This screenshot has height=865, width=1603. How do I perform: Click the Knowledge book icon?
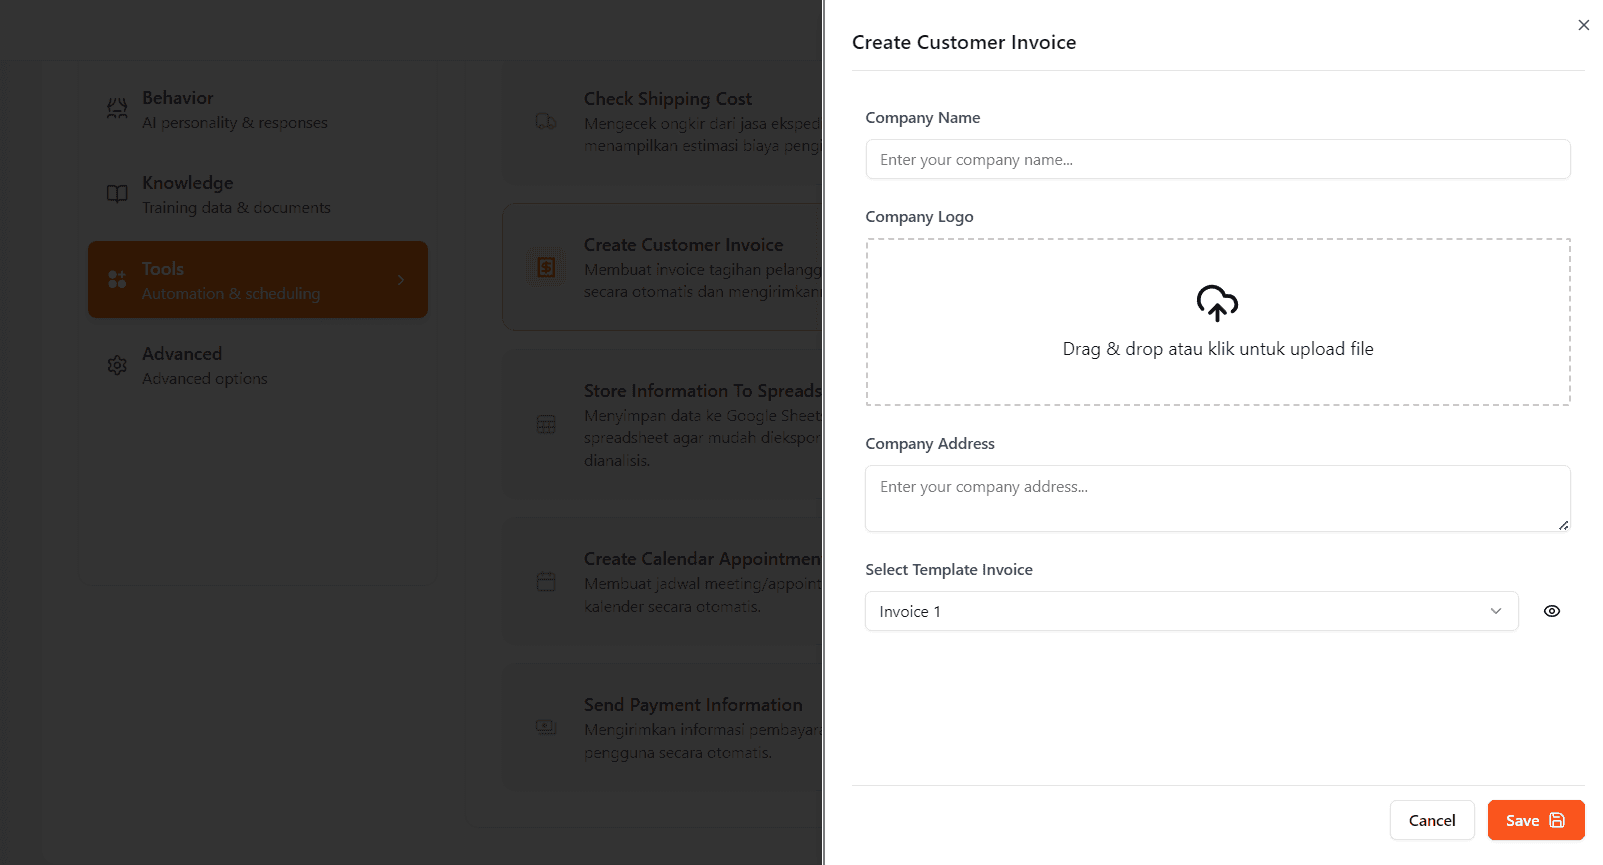pos(117,194)
